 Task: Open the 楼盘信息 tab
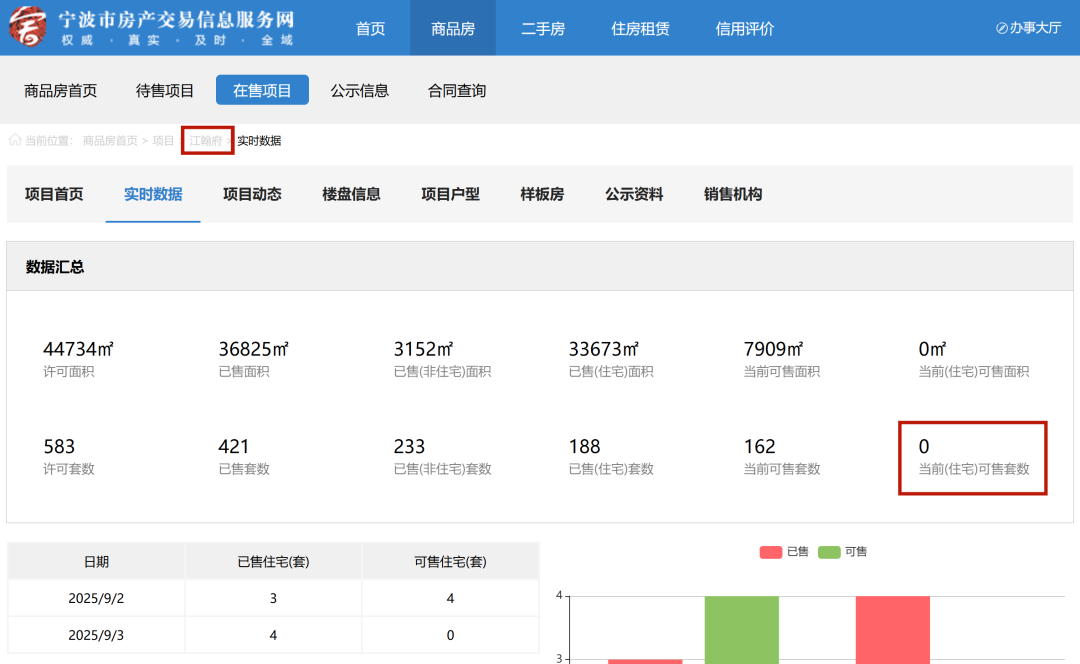pyautogui.click(x=351, y=194)
